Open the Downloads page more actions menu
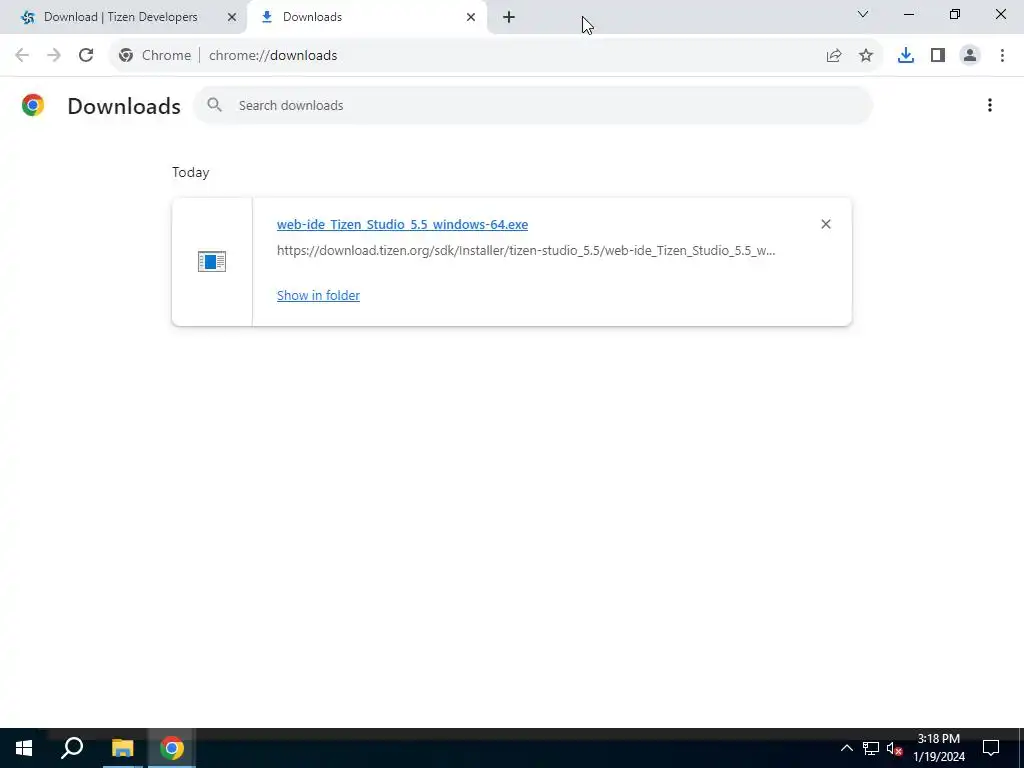This screenshot has height=768, width=1024. [990, 105]
